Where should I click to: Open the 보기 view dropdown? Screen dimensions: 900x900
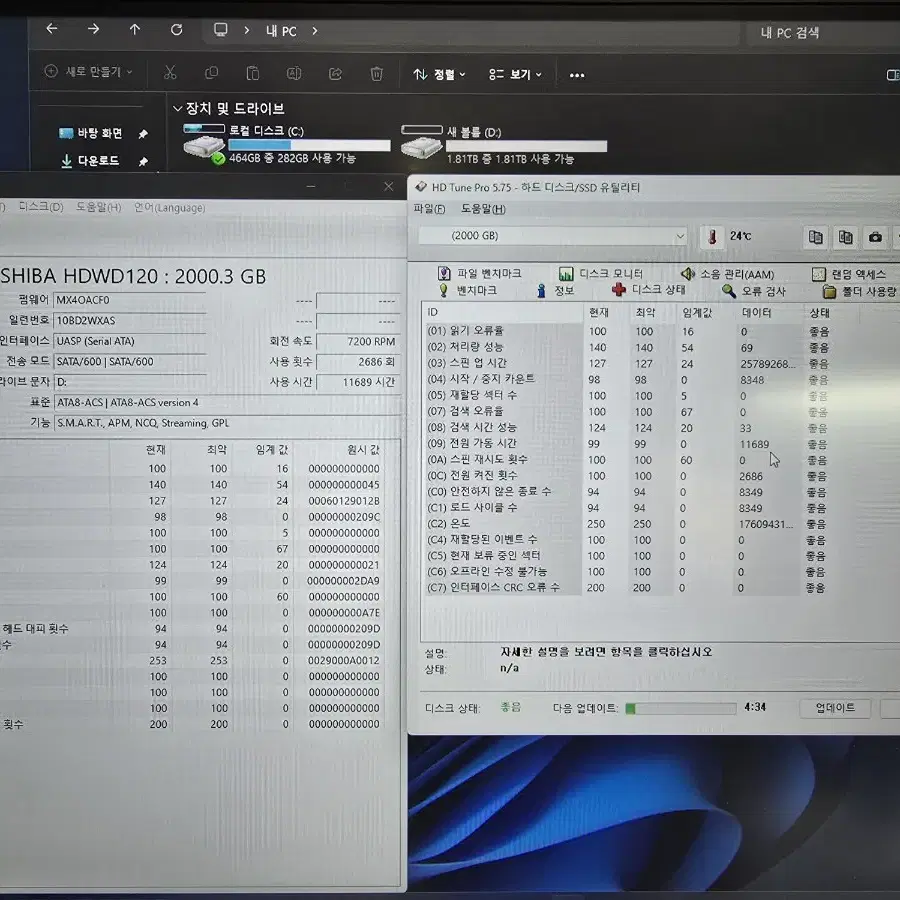[515, 75]
